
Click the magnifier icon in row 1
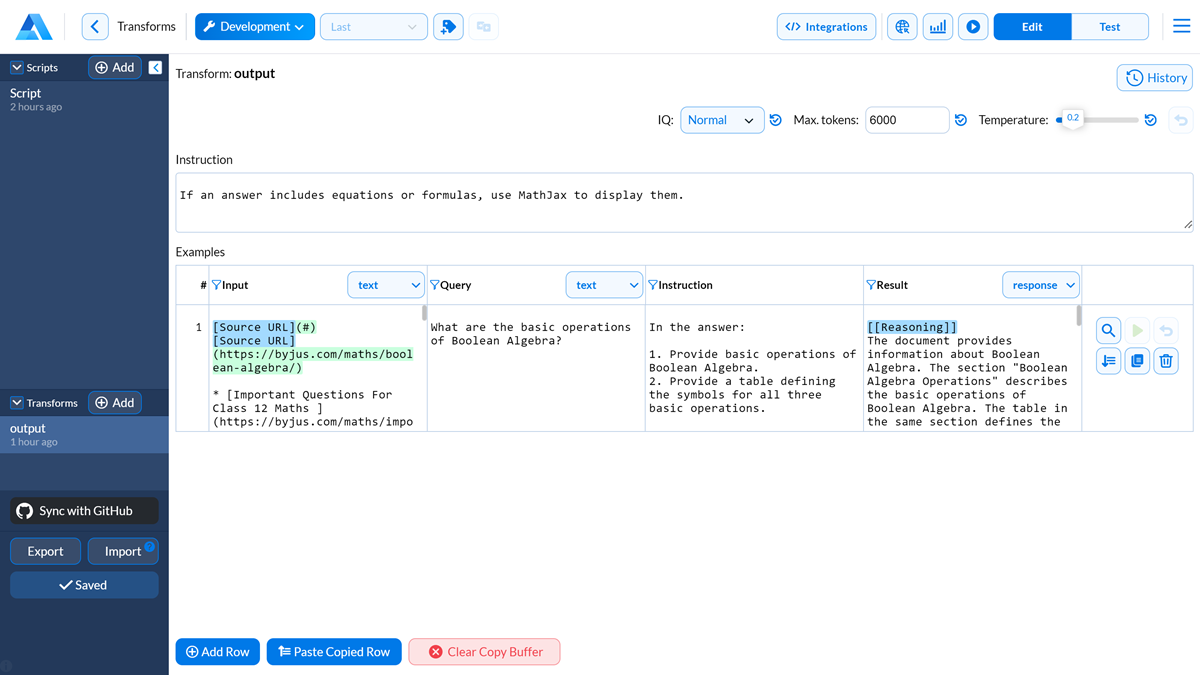(1108, 331)
